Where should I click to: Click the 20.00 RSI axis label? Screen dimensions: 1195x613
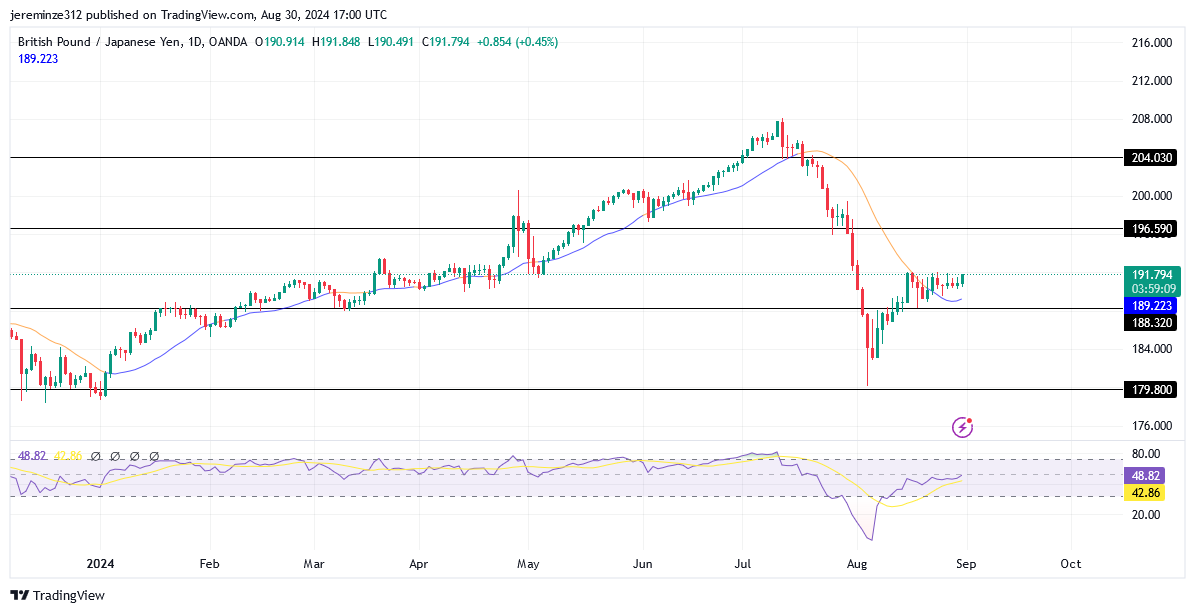coord(1145,515)
